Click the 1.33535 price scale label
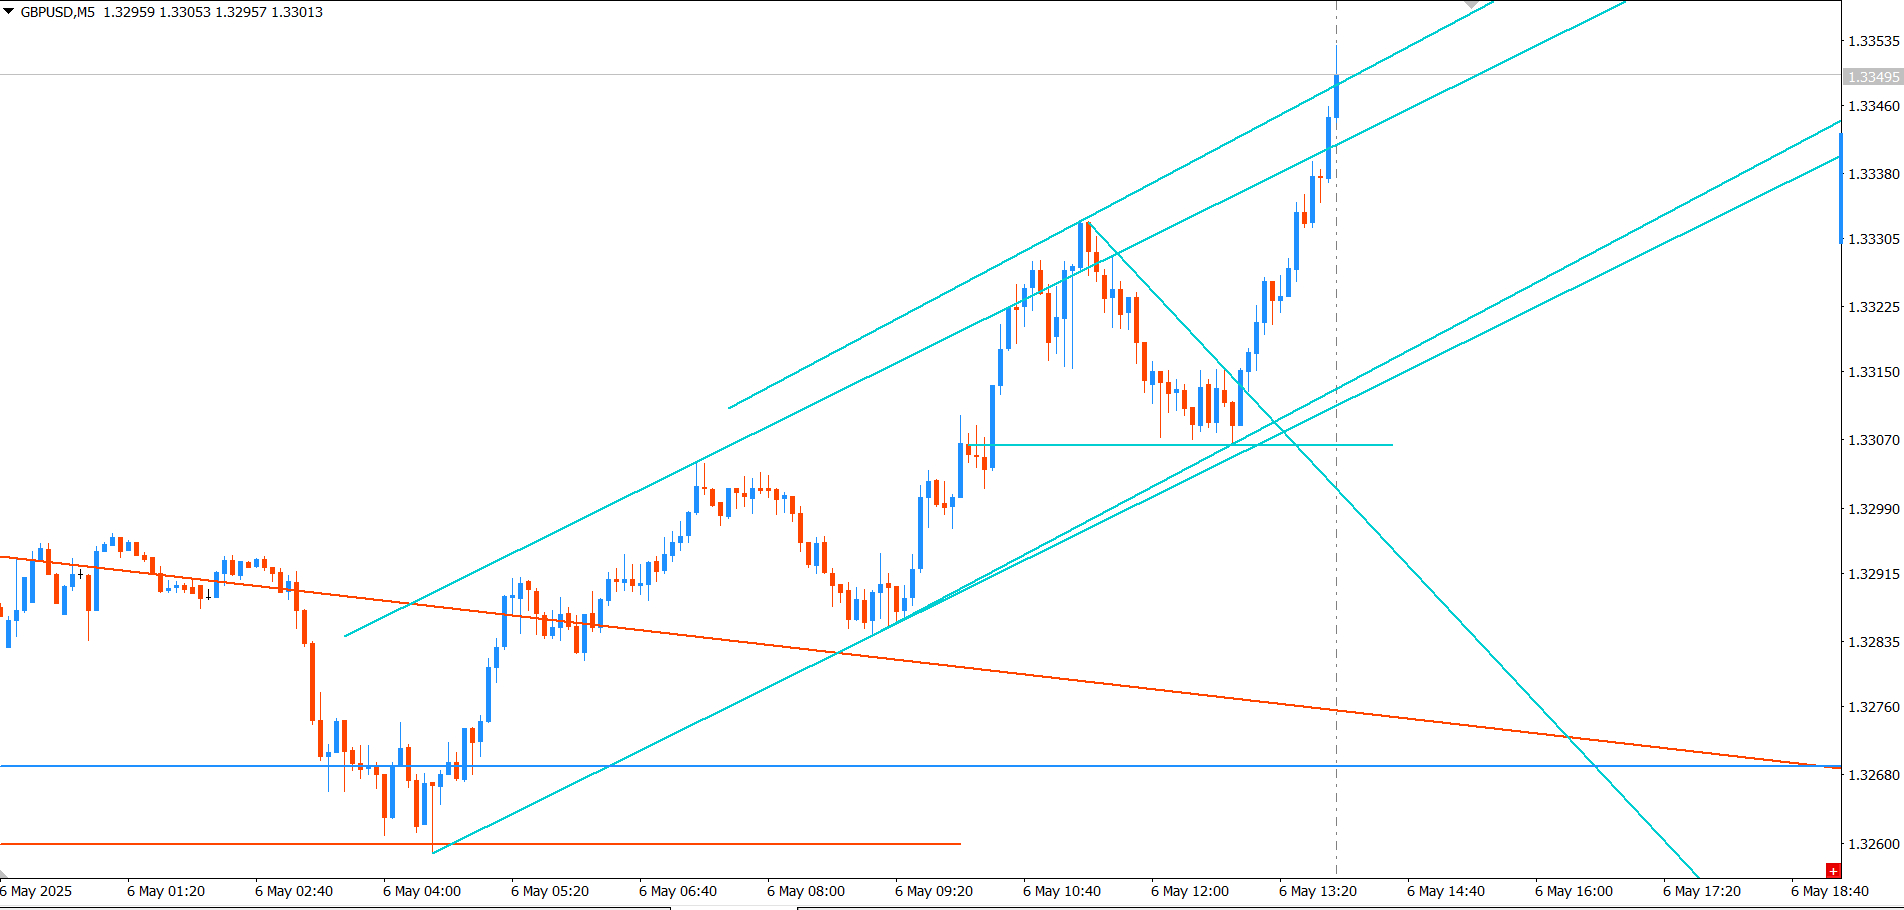1904x910 pixels. point(1873,41)
